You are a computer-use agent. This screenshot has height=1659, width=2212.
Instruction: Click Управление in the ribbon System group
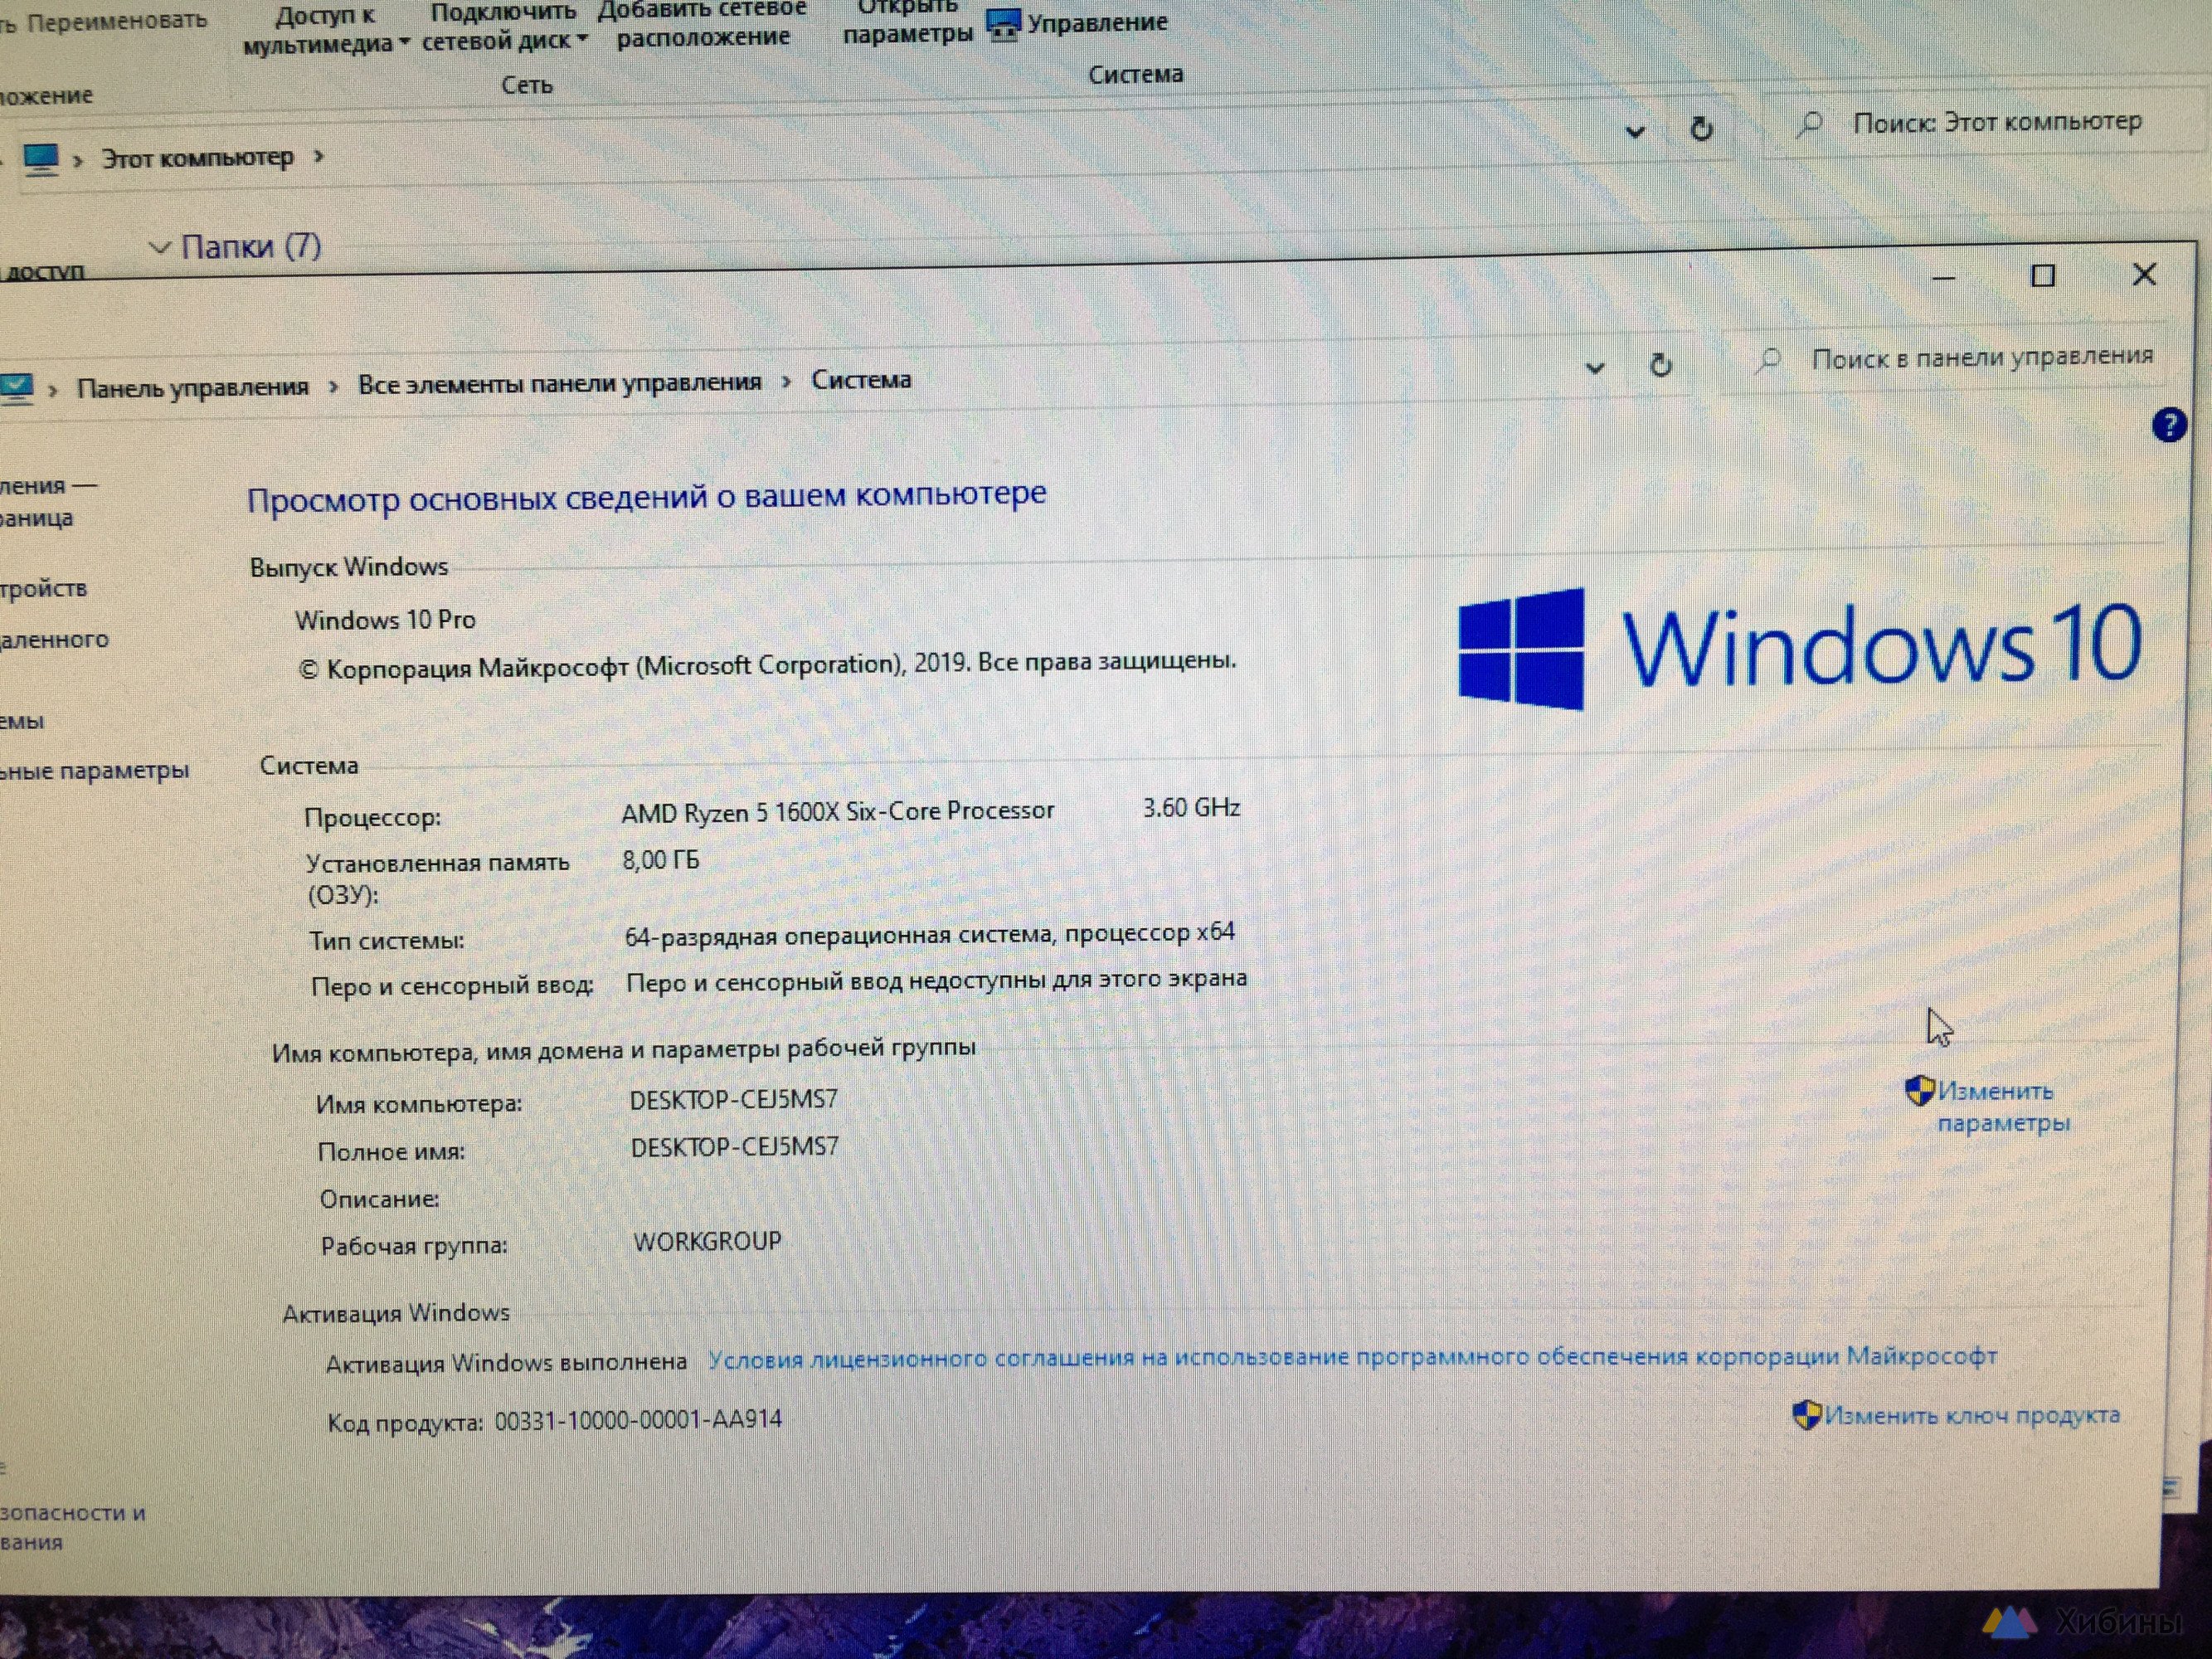(x=1078, y=23)
